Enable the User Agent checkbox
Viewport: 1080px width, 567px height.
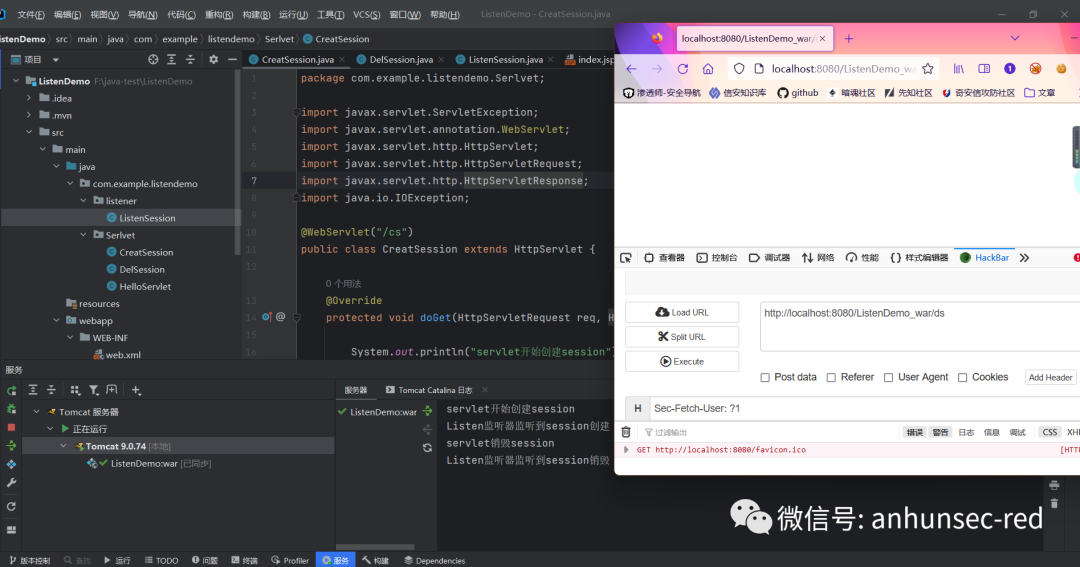(x=889, y=378)
